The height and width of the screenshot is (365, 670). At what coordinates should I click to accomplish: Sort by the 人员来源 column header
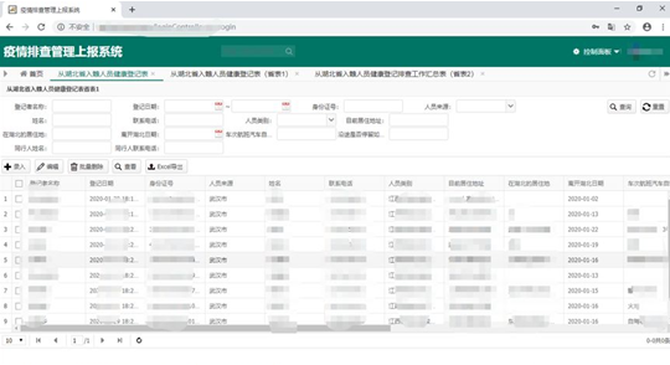(221, 183)
